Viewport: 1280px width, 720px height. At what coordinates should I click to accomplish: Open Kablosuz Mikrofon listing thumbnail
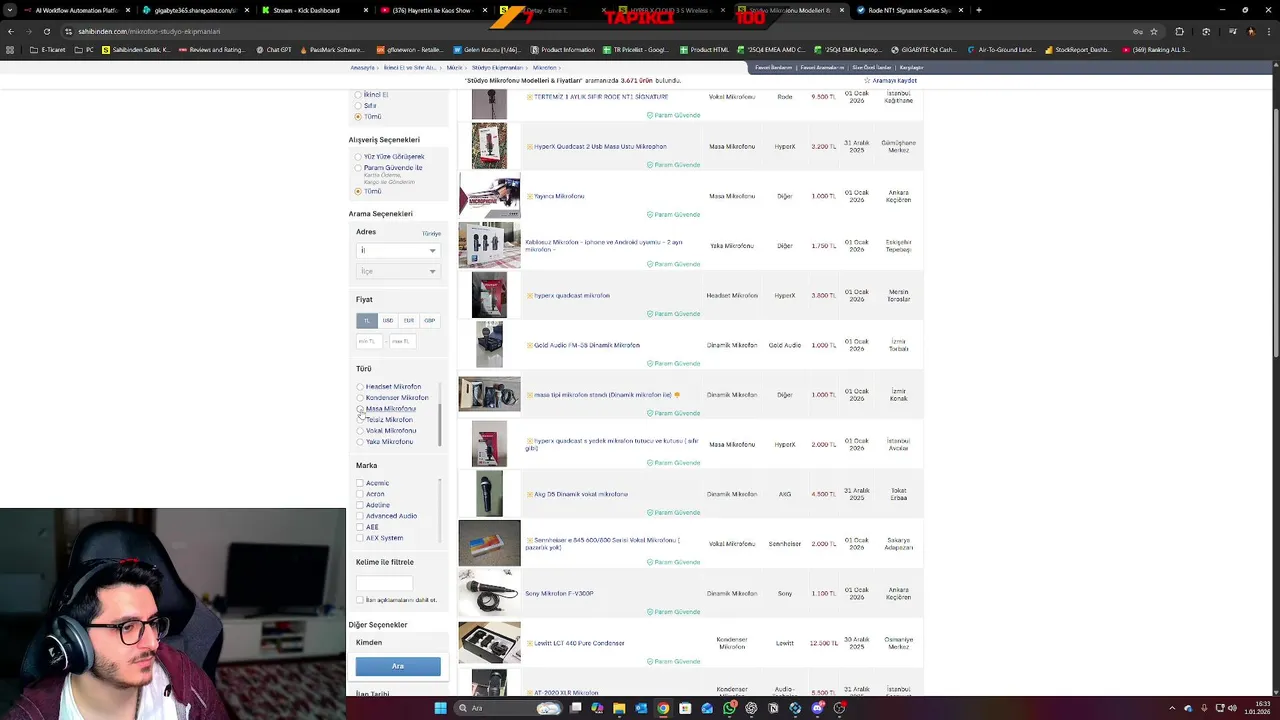(x=489, y=245)
